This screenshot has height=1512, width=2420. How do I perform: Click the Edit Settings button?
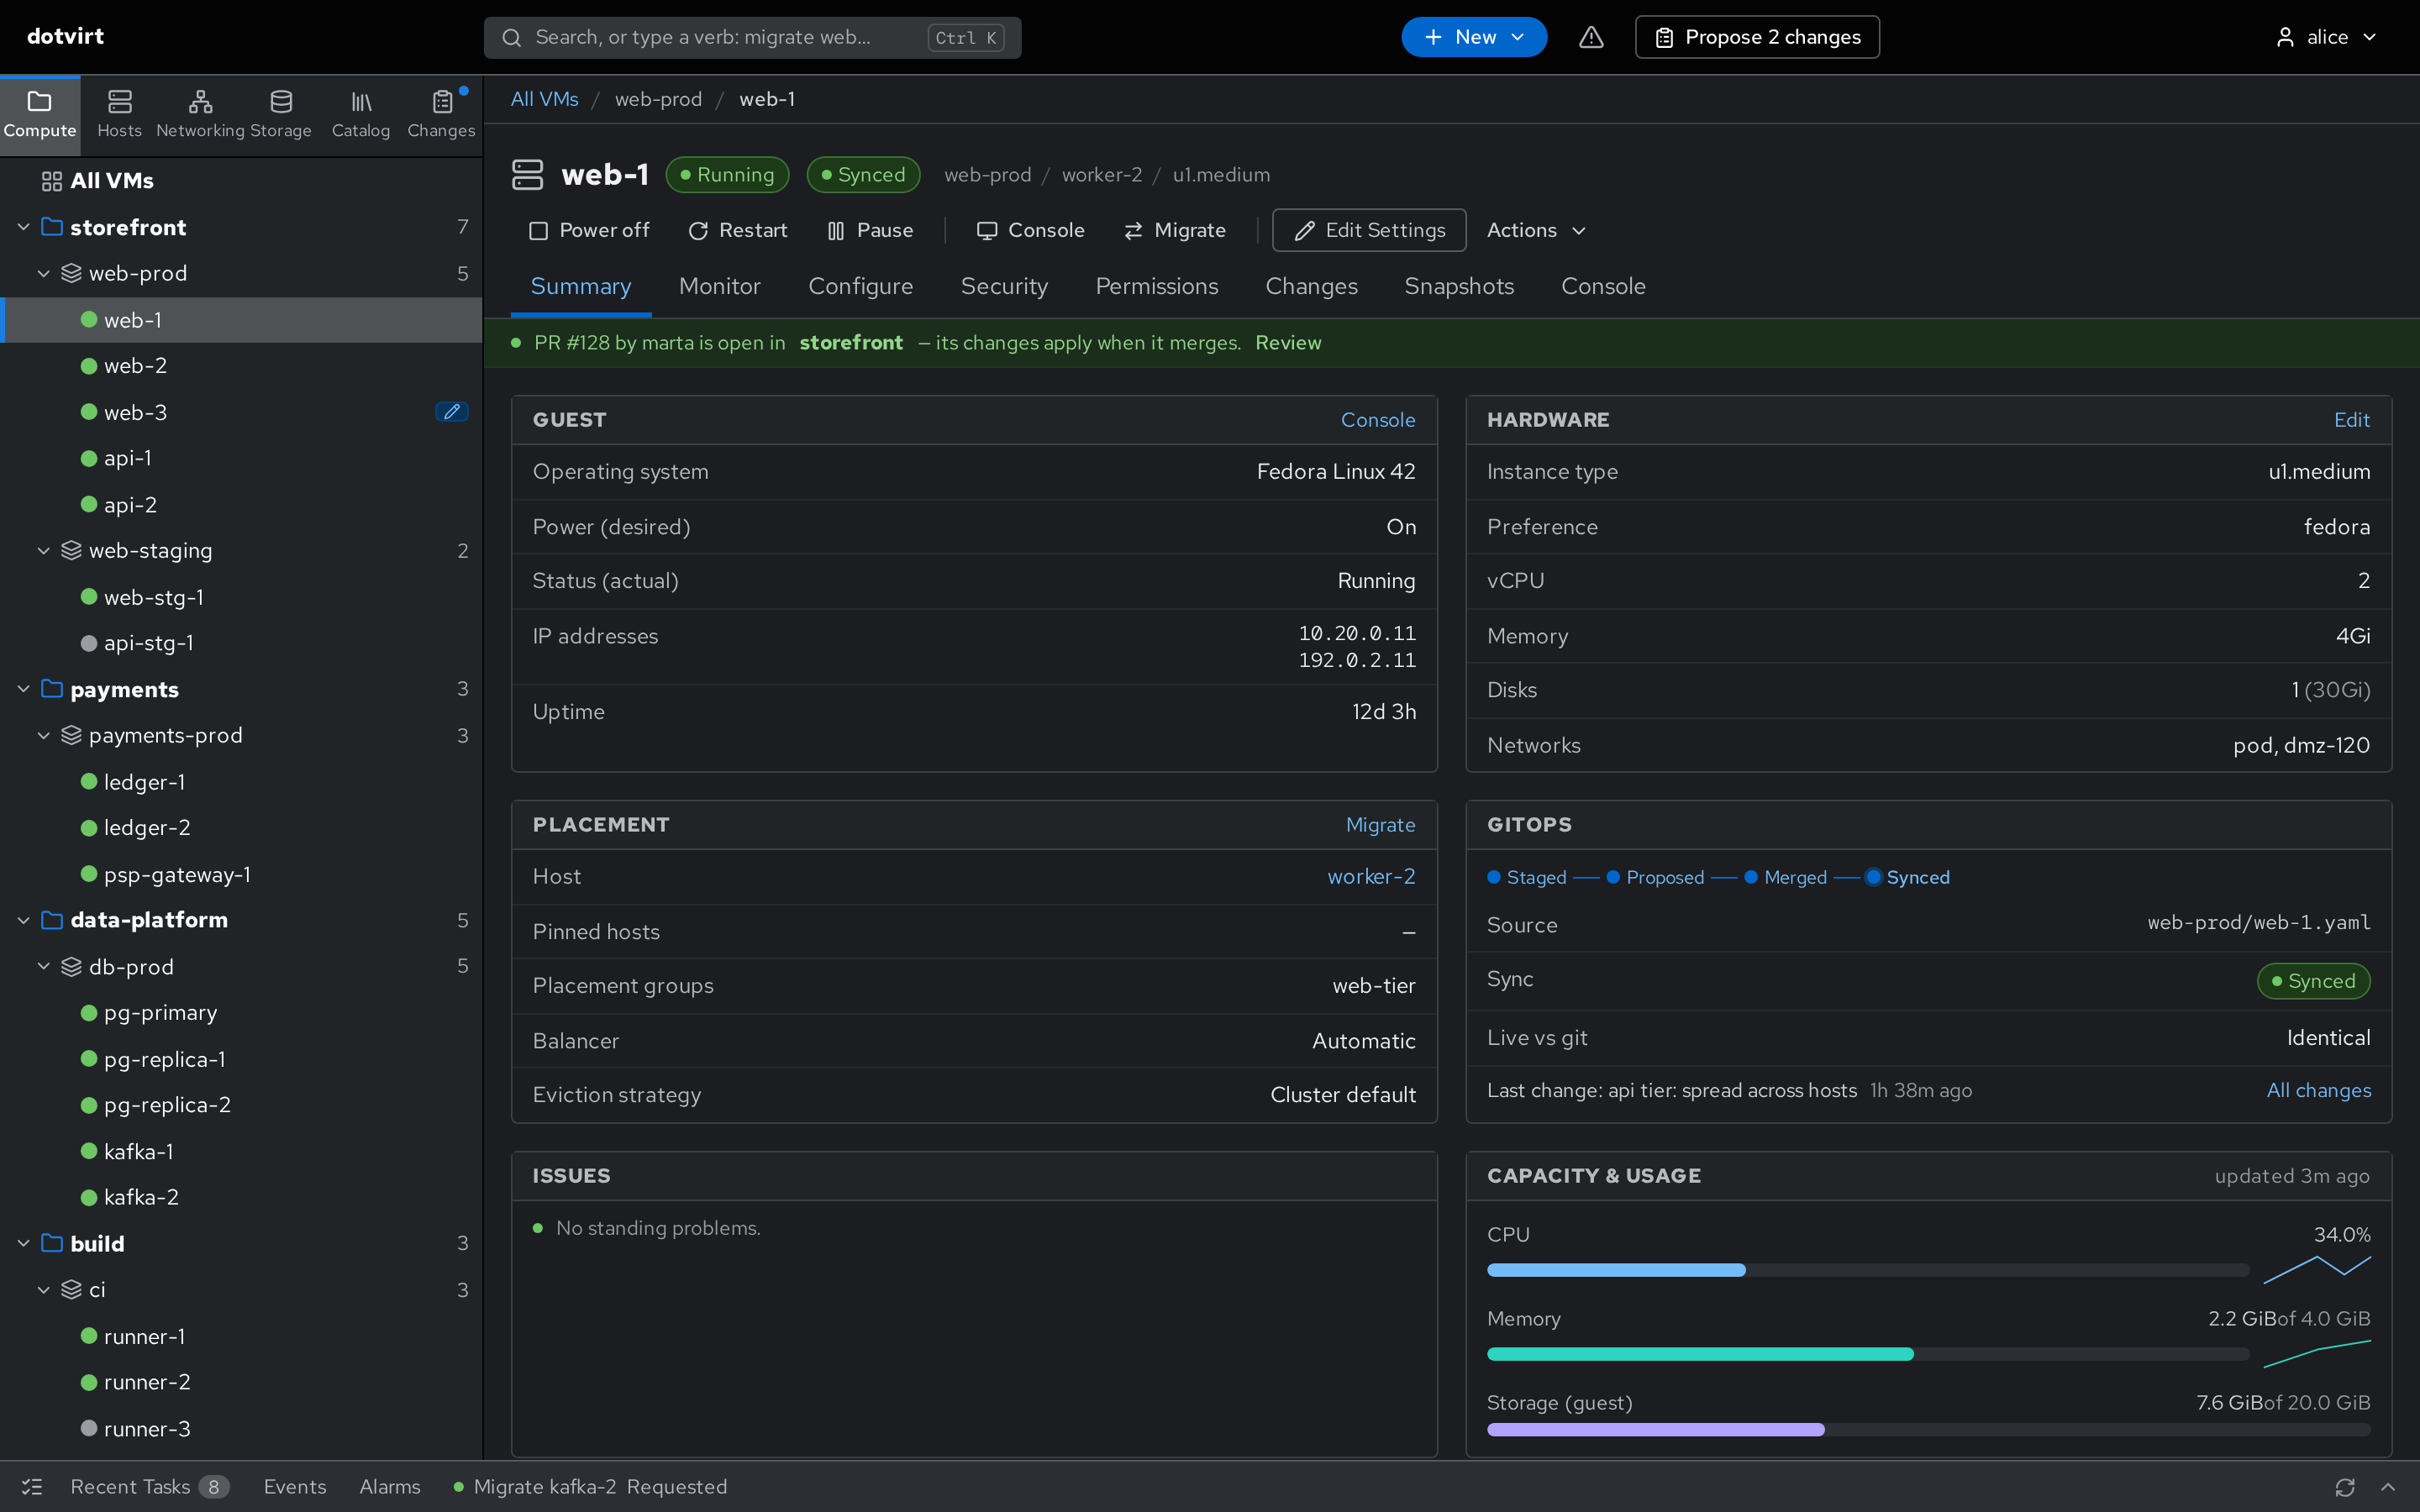1369,230
